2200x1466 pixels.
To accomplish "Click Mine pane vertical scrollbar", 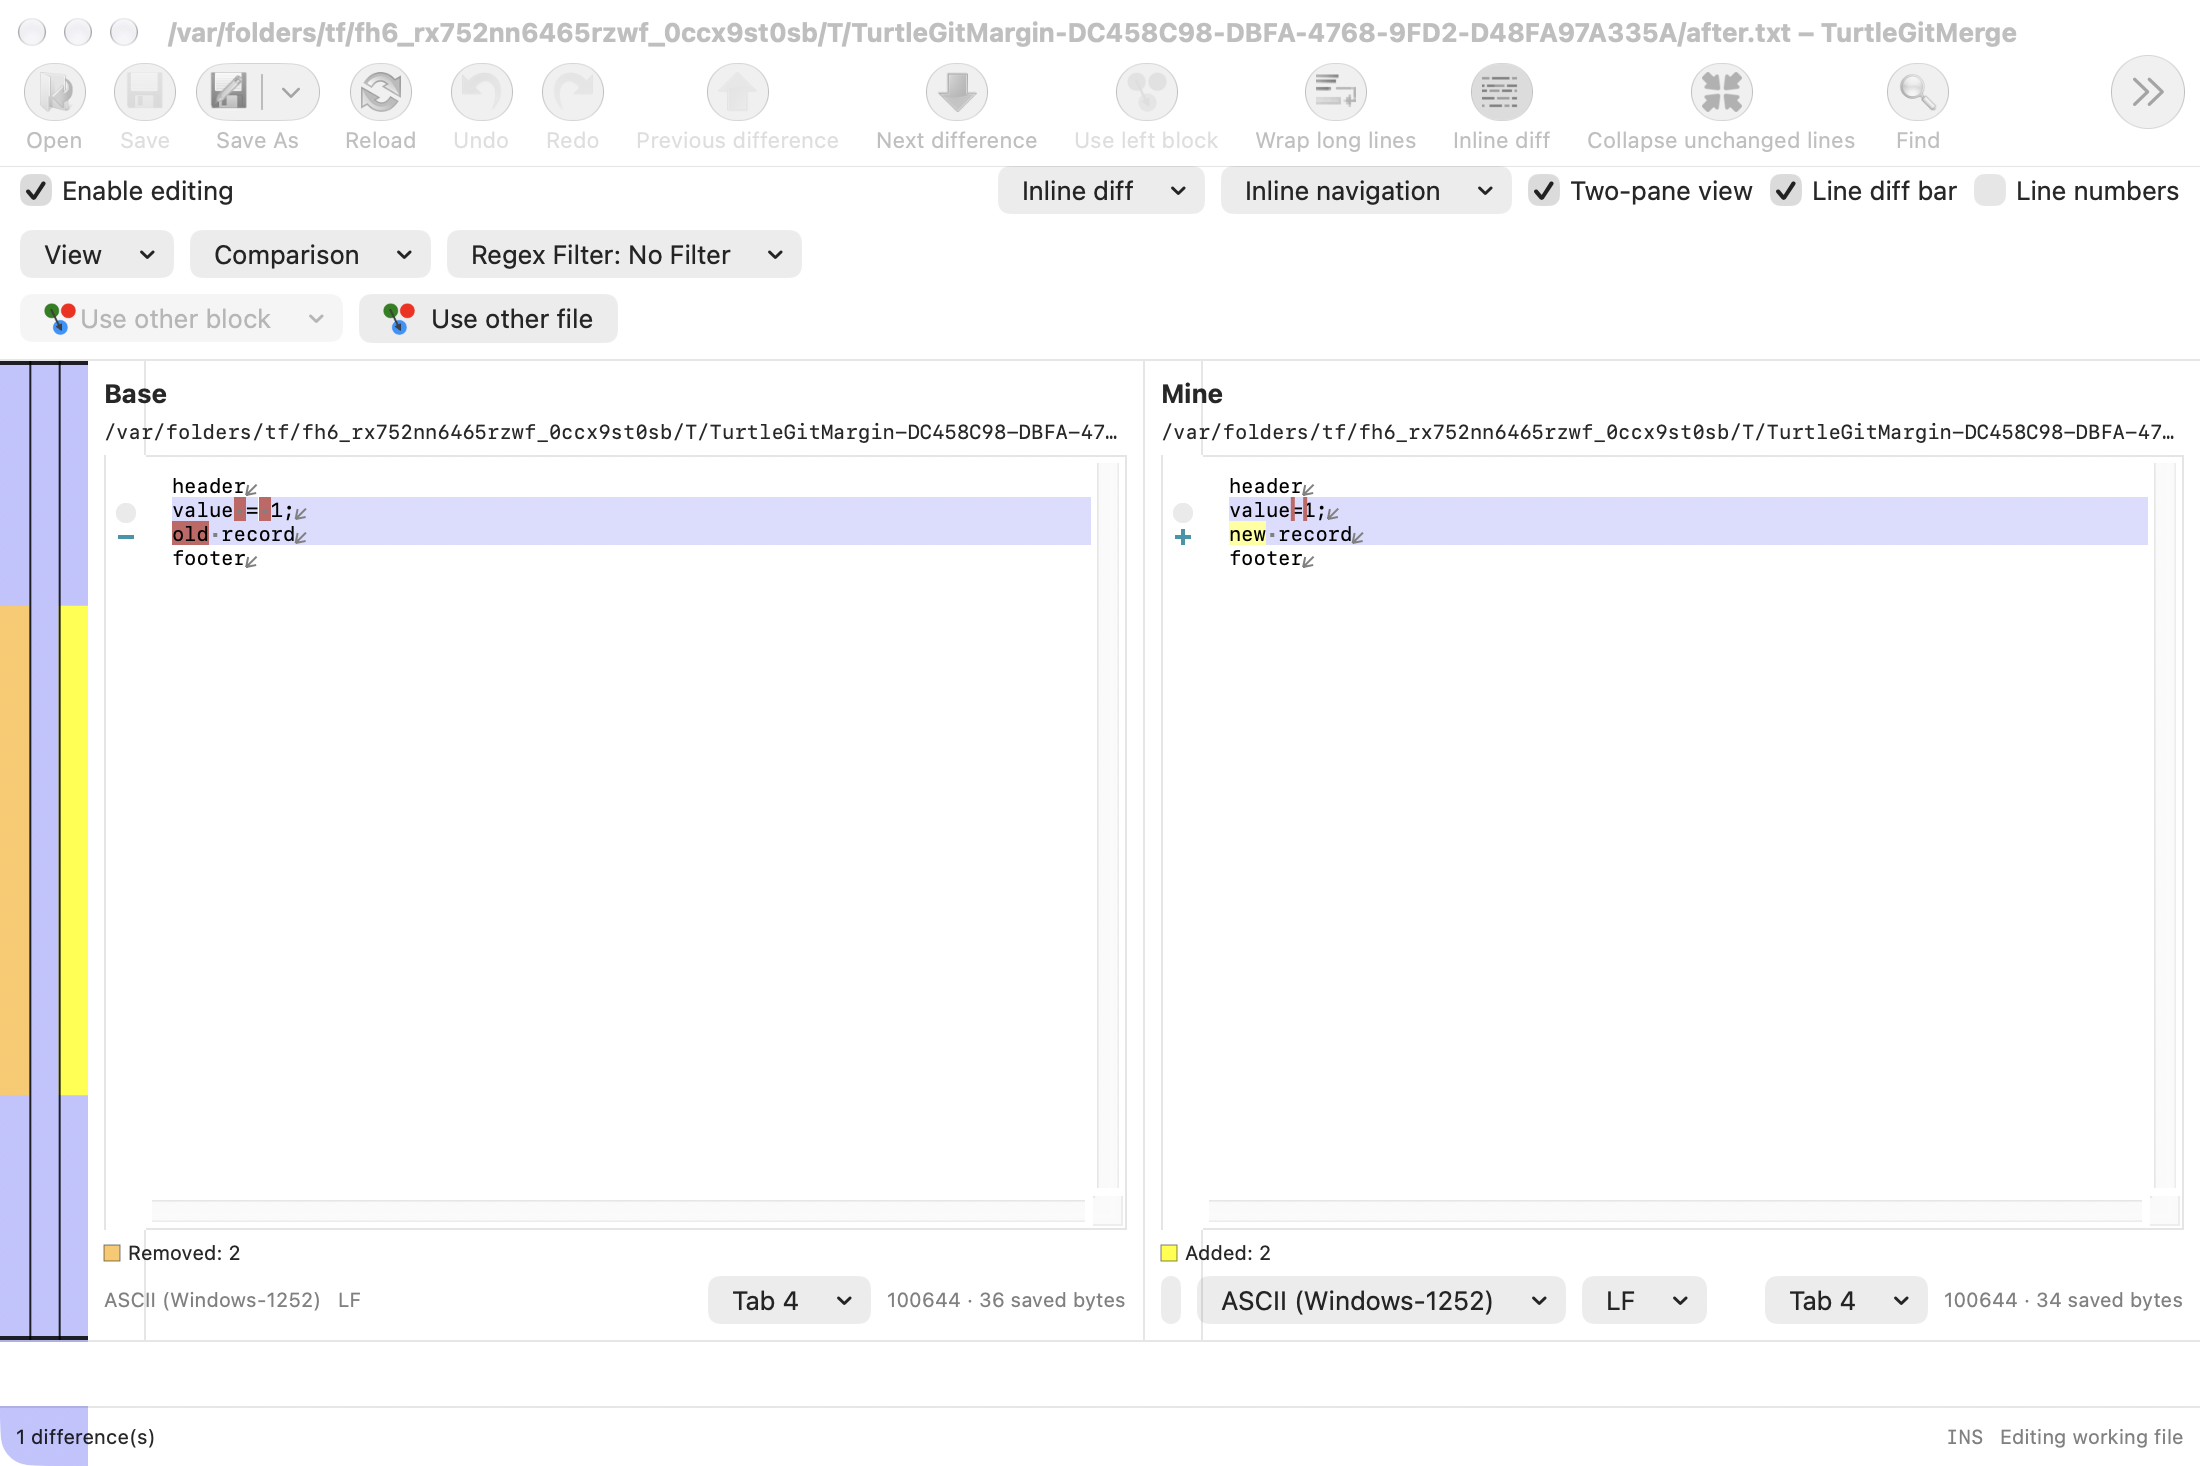I will (x=2165, y=826).
